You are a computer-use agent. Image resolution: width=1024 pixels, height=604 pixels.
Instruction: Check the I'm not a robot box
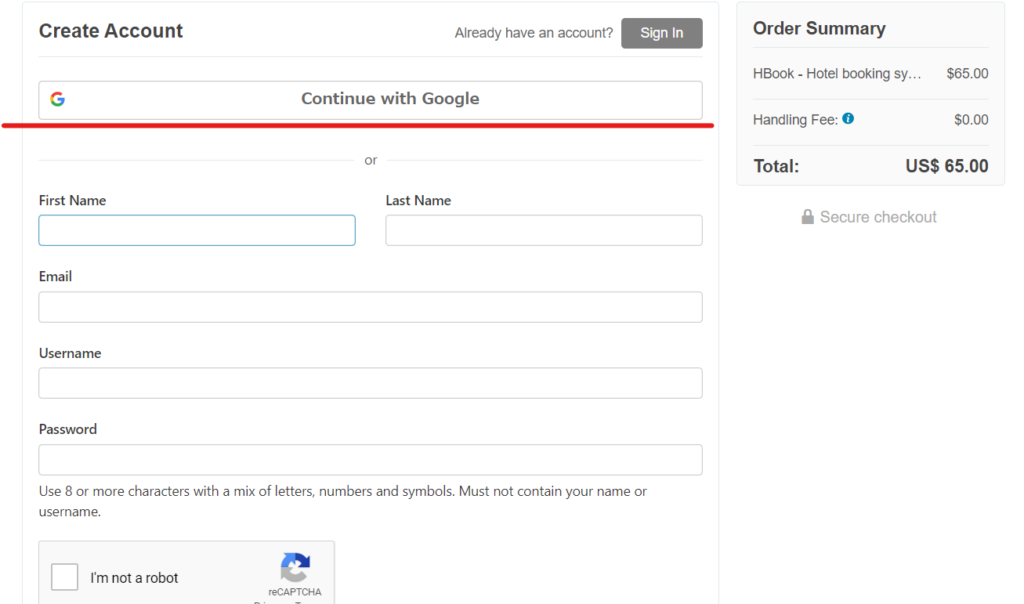[x=65, y=577]
